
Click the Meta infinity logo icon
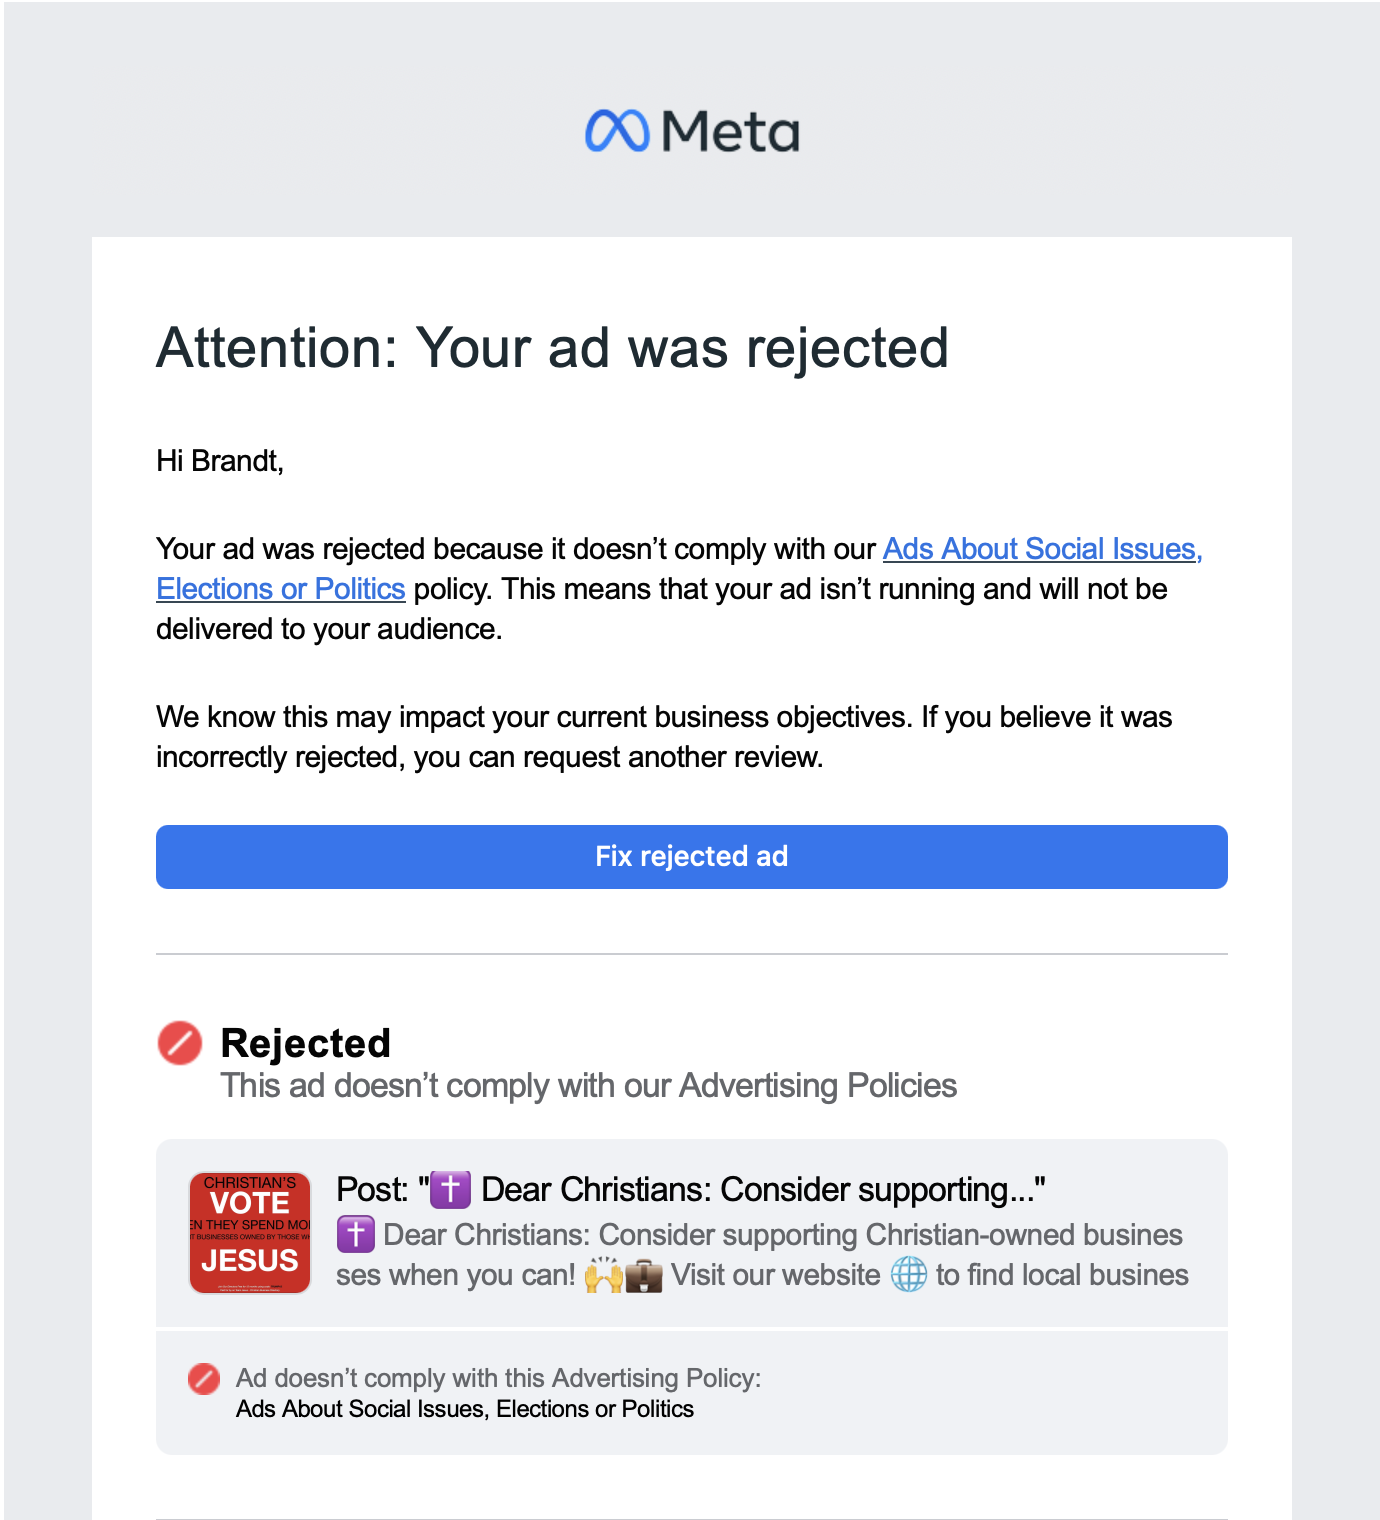pos(617,131)
